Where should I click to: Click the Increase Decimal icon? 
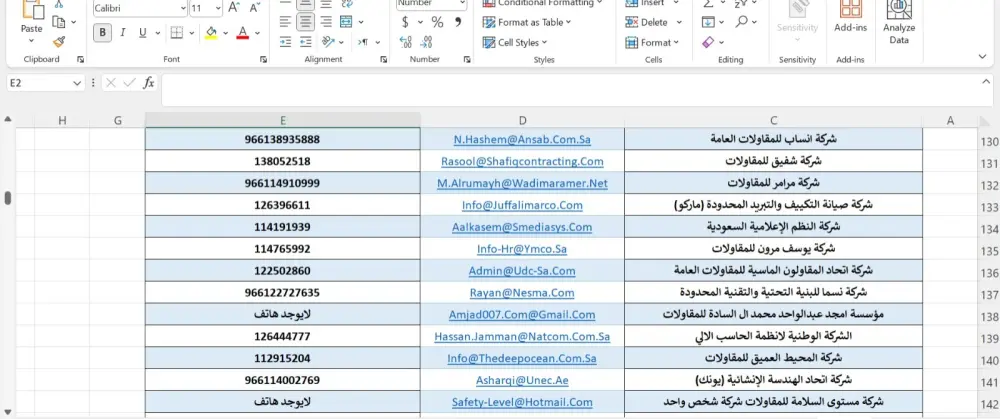click(x=406, y=42)
